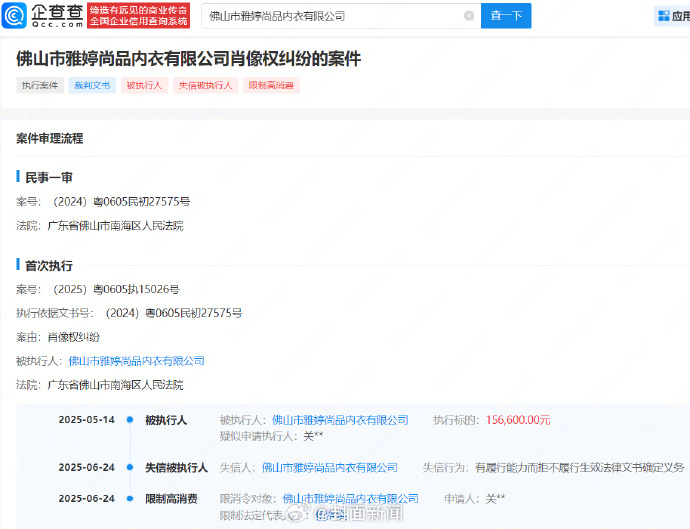Image resolution: width=690 pixels, height=529 pixels.
Task: Click the 申请人 关** text
Action: 474,499
